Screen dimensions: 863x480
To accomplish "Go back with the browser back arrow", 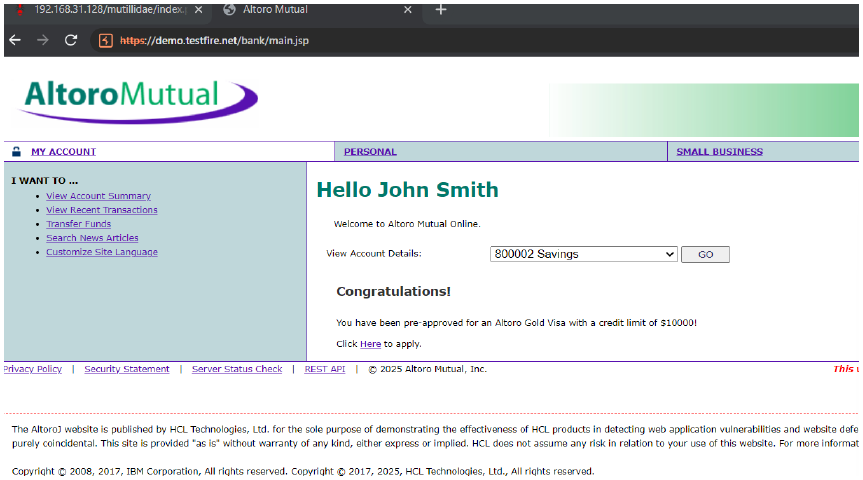I will [15, 40].
